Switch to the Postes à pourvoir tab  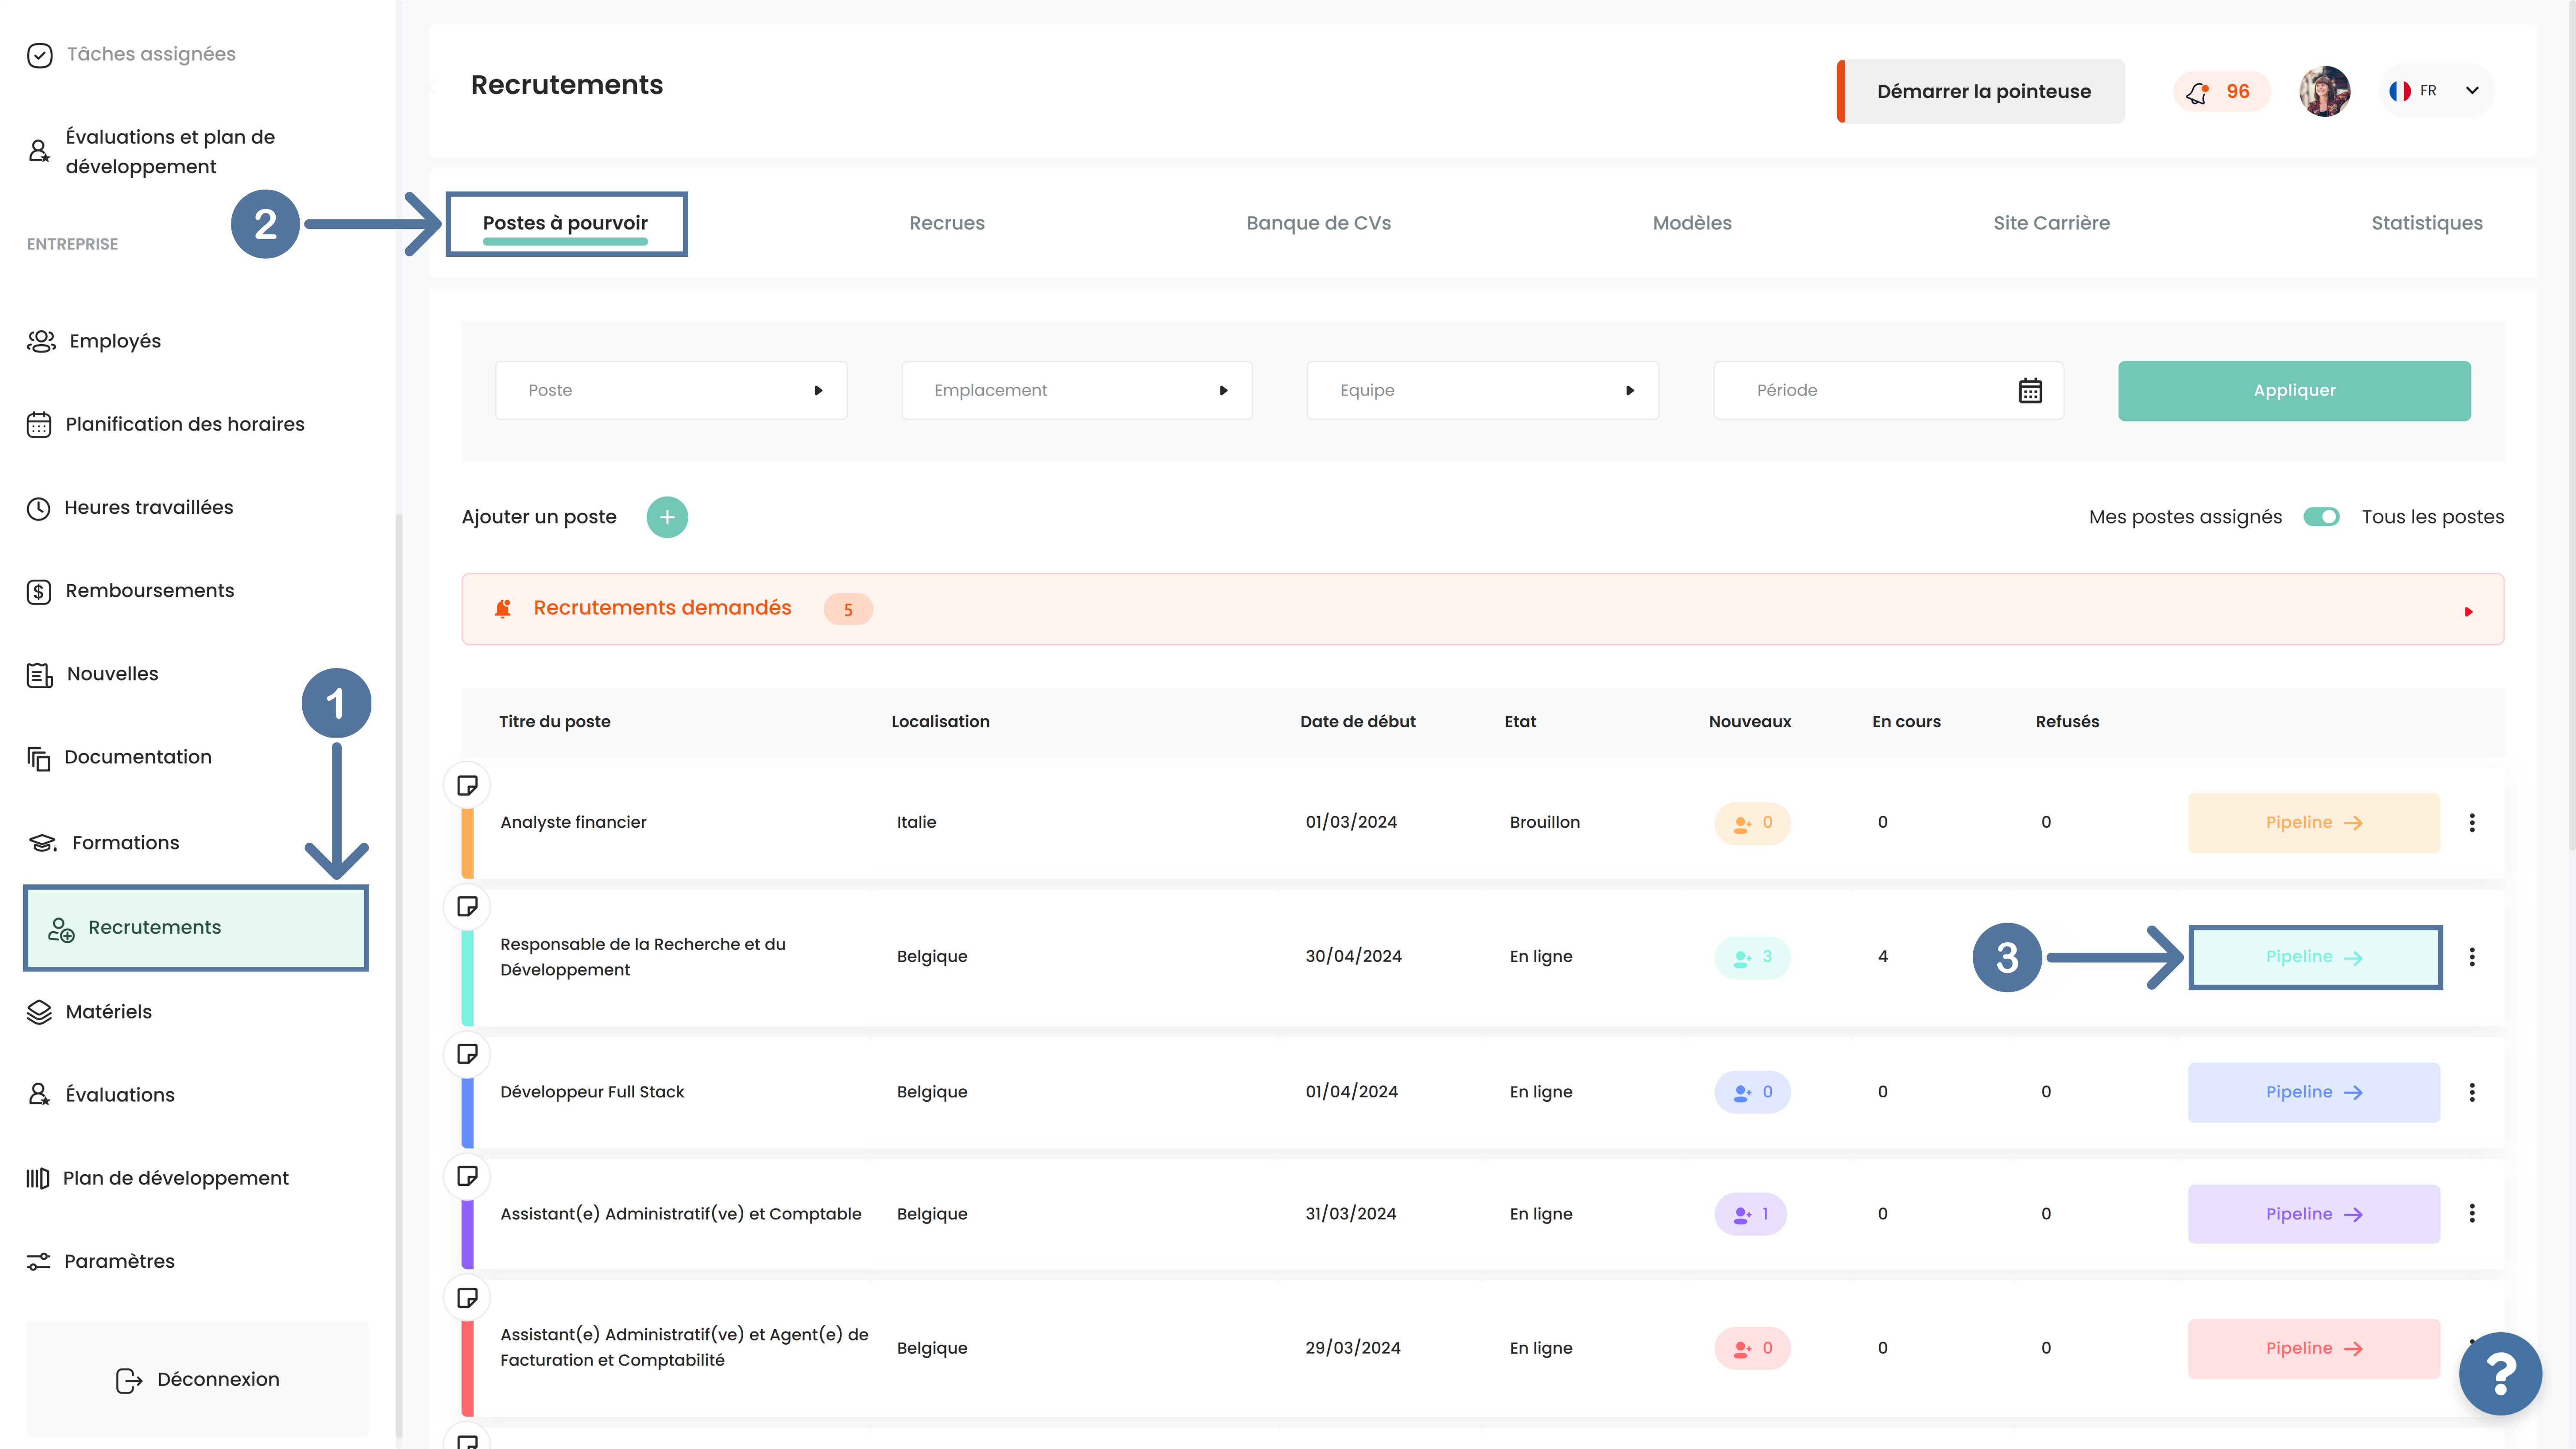coord(566,223)
